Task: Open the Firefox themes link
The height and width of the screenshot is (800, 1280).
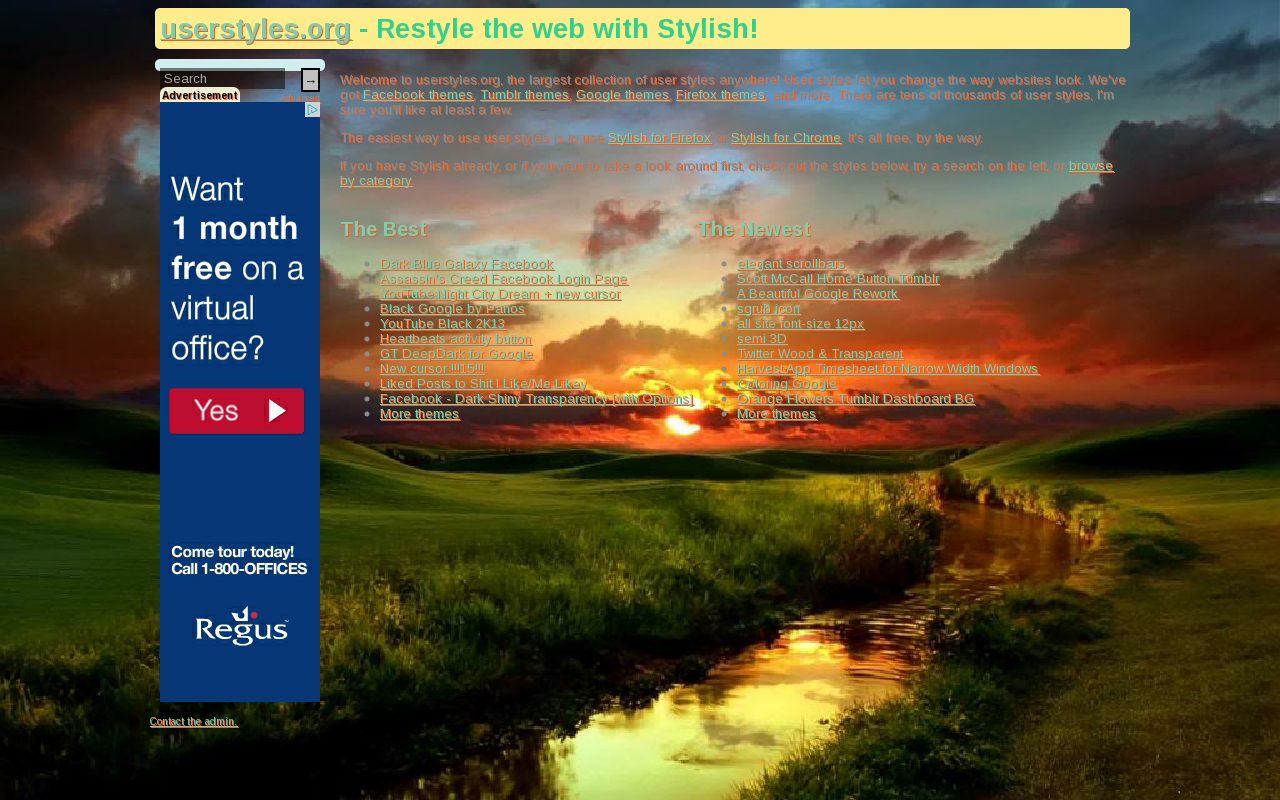Action: point(721,95)
